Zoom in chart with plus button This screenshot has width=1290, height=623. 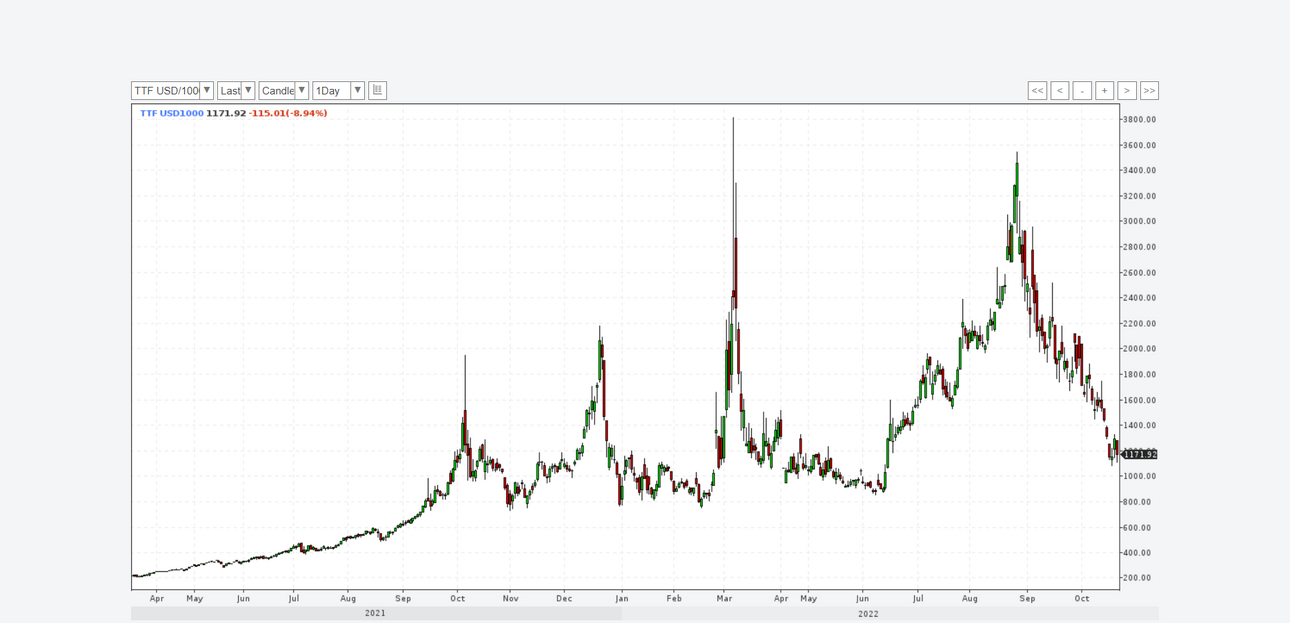(1104, 91)
